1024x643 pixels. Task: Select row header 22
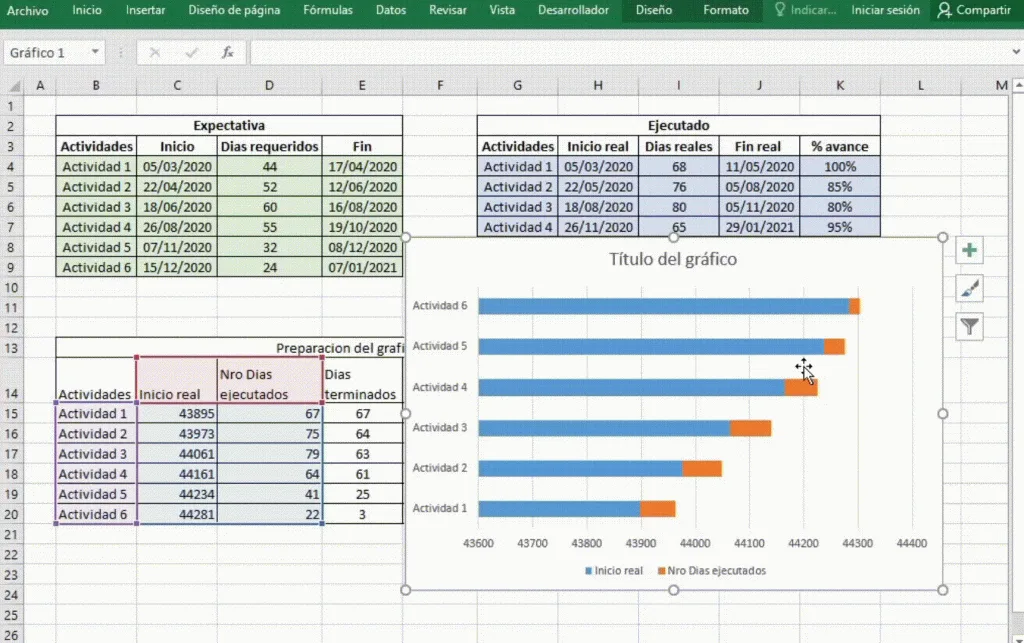coord(11,555)
